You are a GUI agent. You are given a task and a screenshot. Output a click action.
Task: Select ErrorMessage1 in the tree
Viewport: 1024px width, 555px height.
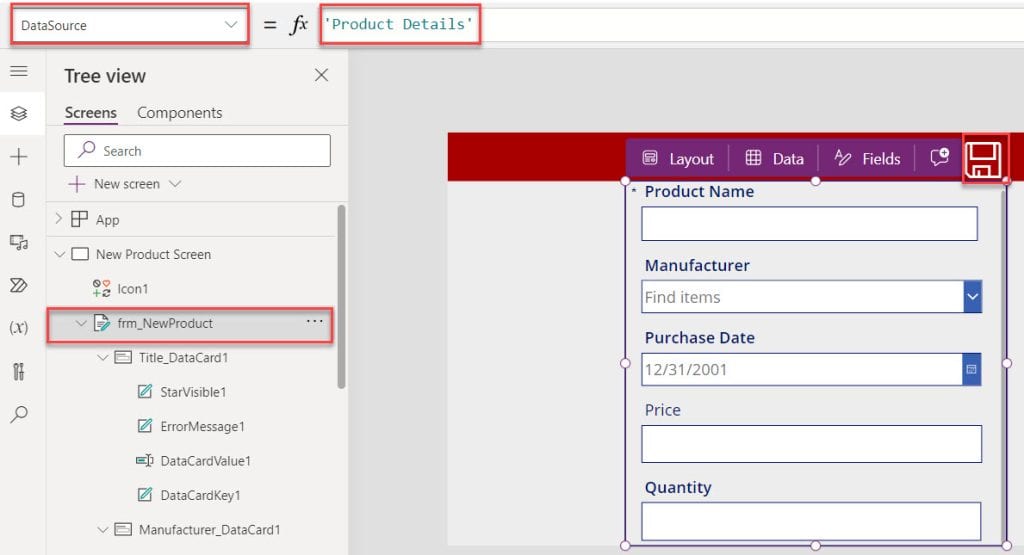point(202,426)
